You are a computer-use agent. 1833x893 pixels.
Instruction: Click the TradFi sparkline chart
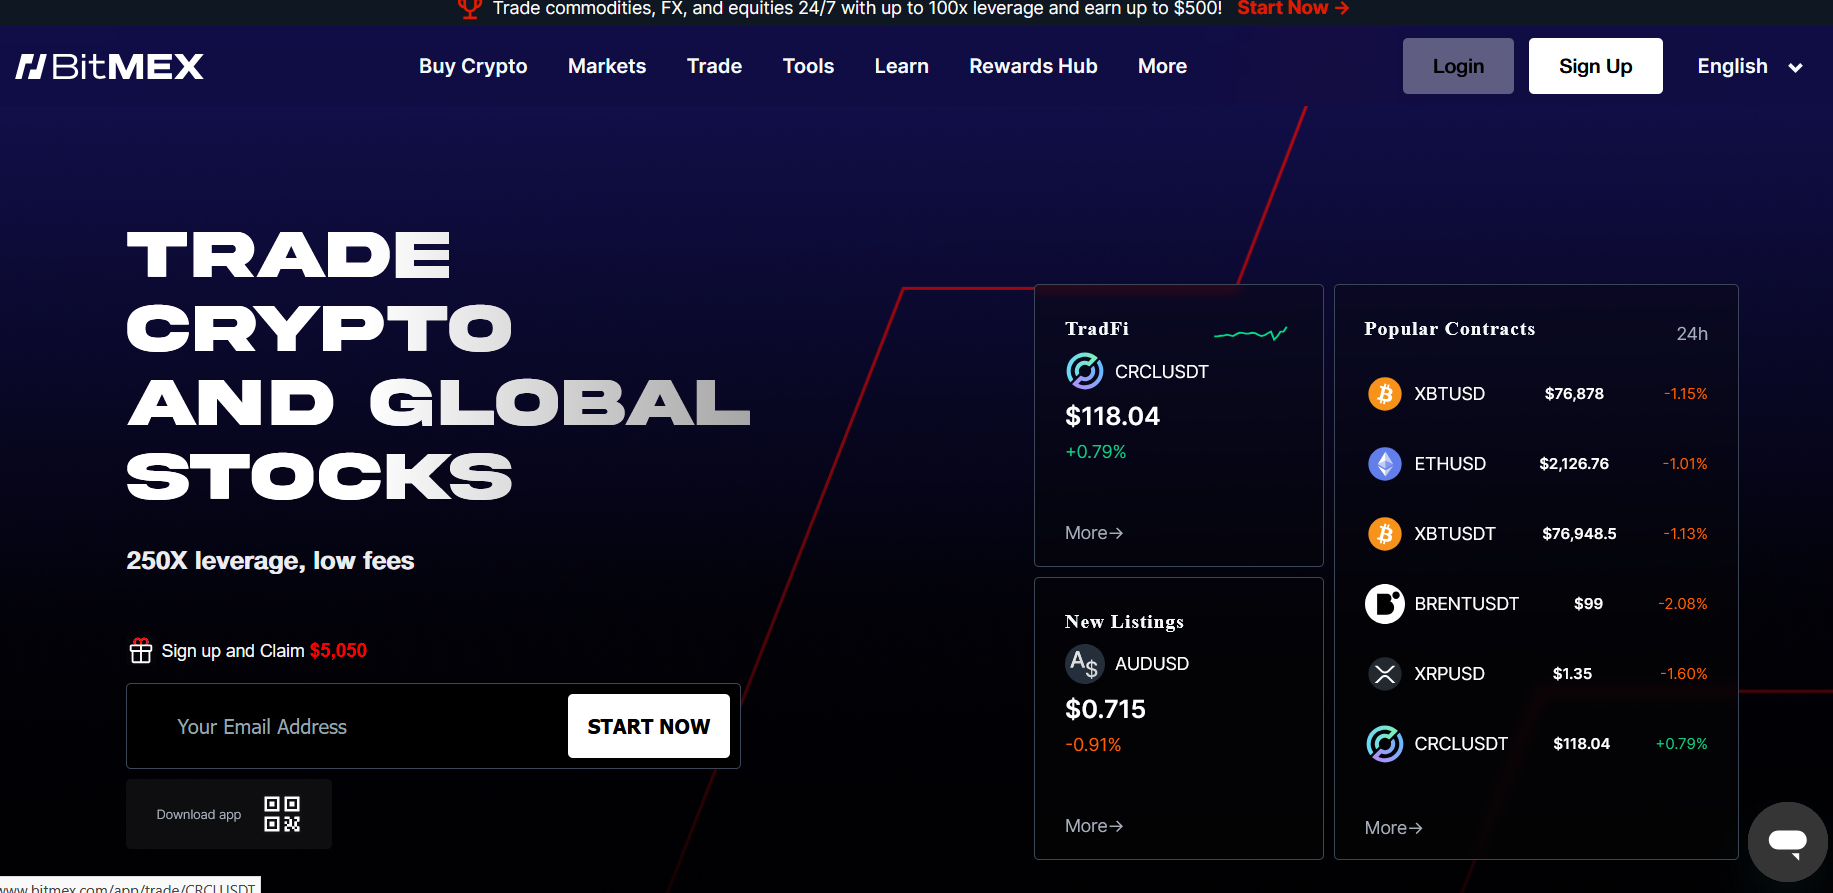(x=1250, y=334)
